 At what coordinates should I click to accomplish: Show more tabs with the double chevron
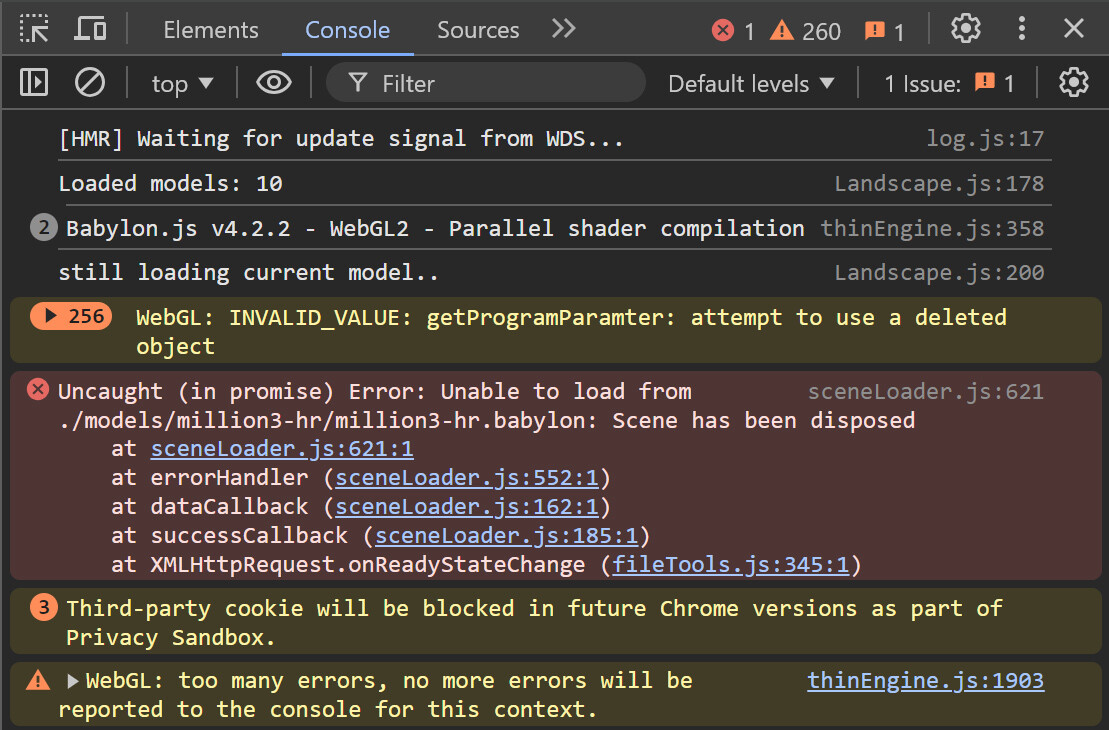pyautogui.click(x=564, y=29)
